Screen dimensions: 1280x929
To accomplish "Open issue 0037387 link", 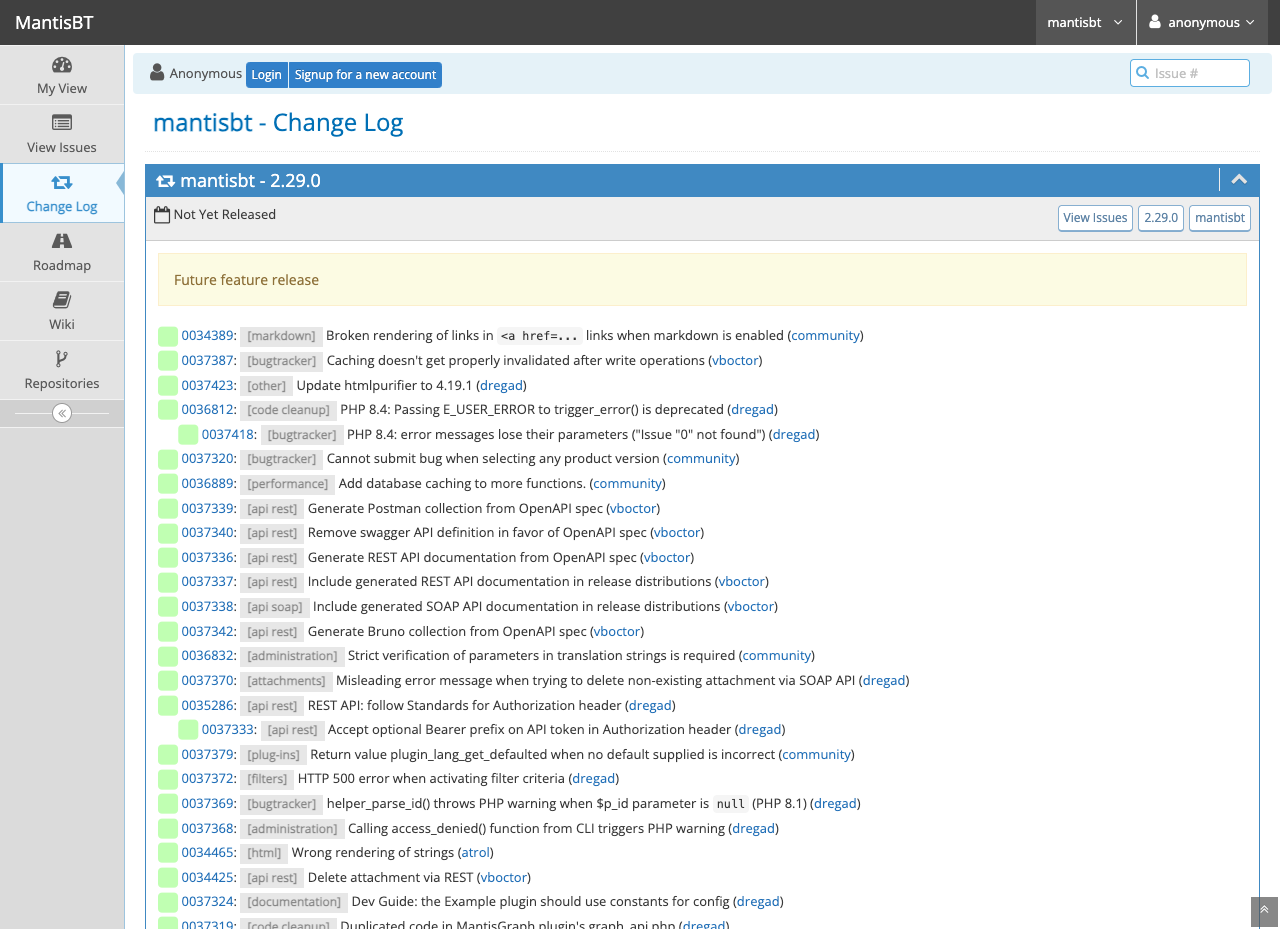I will [208, 360].
